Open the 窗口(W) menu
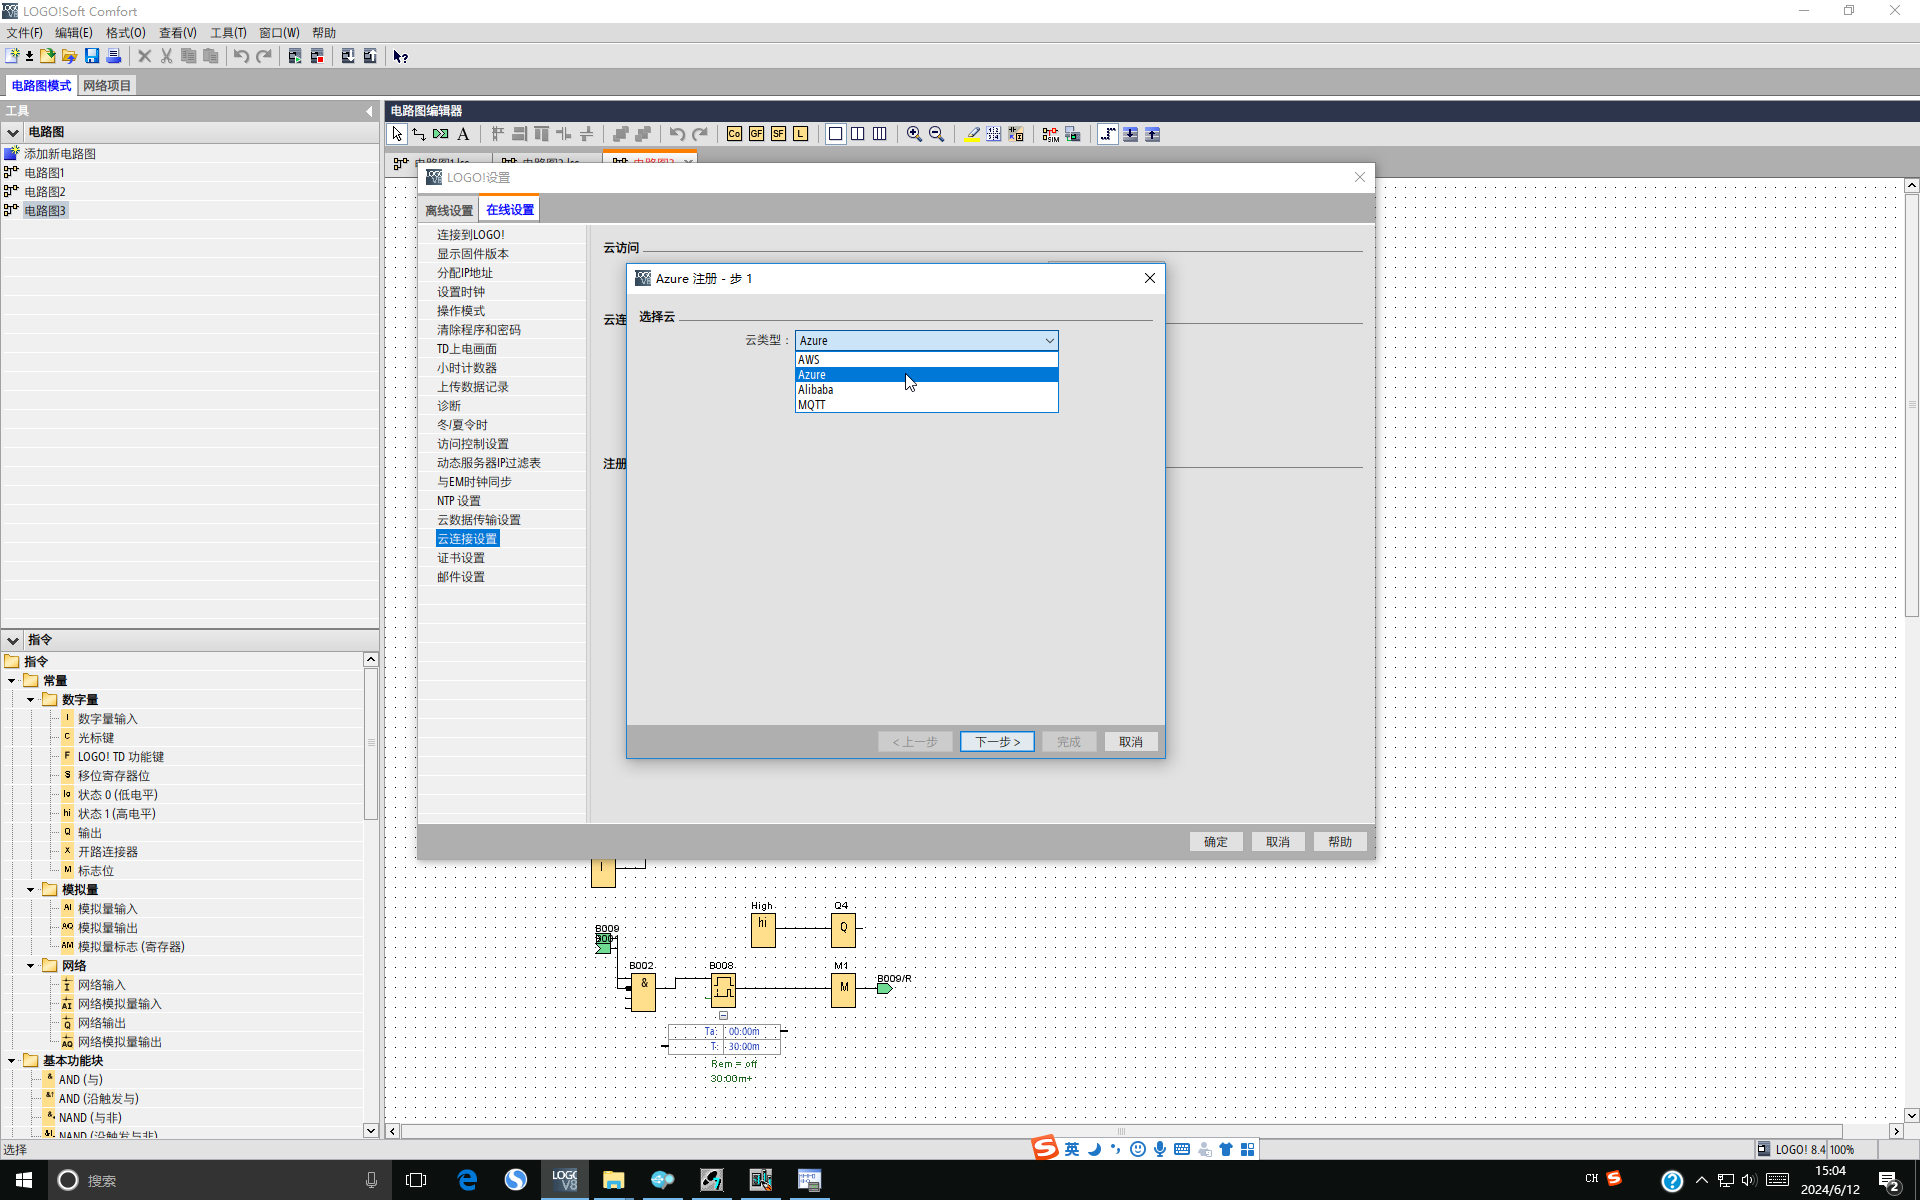Screen dimensions: 1920x1200 click(x=279, y=33)
